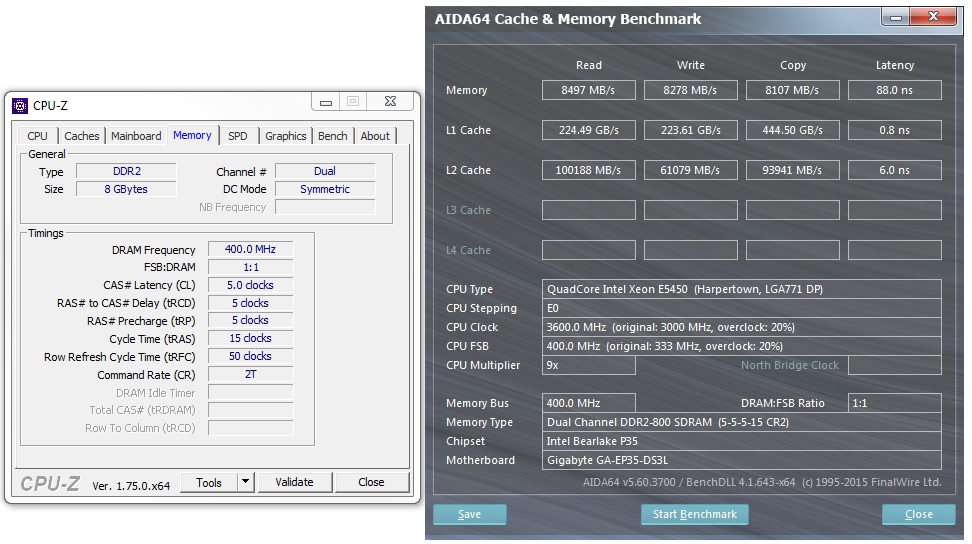
Task: Click the CPU Clock field 3600.0 MHz
Action: [741, 327]
